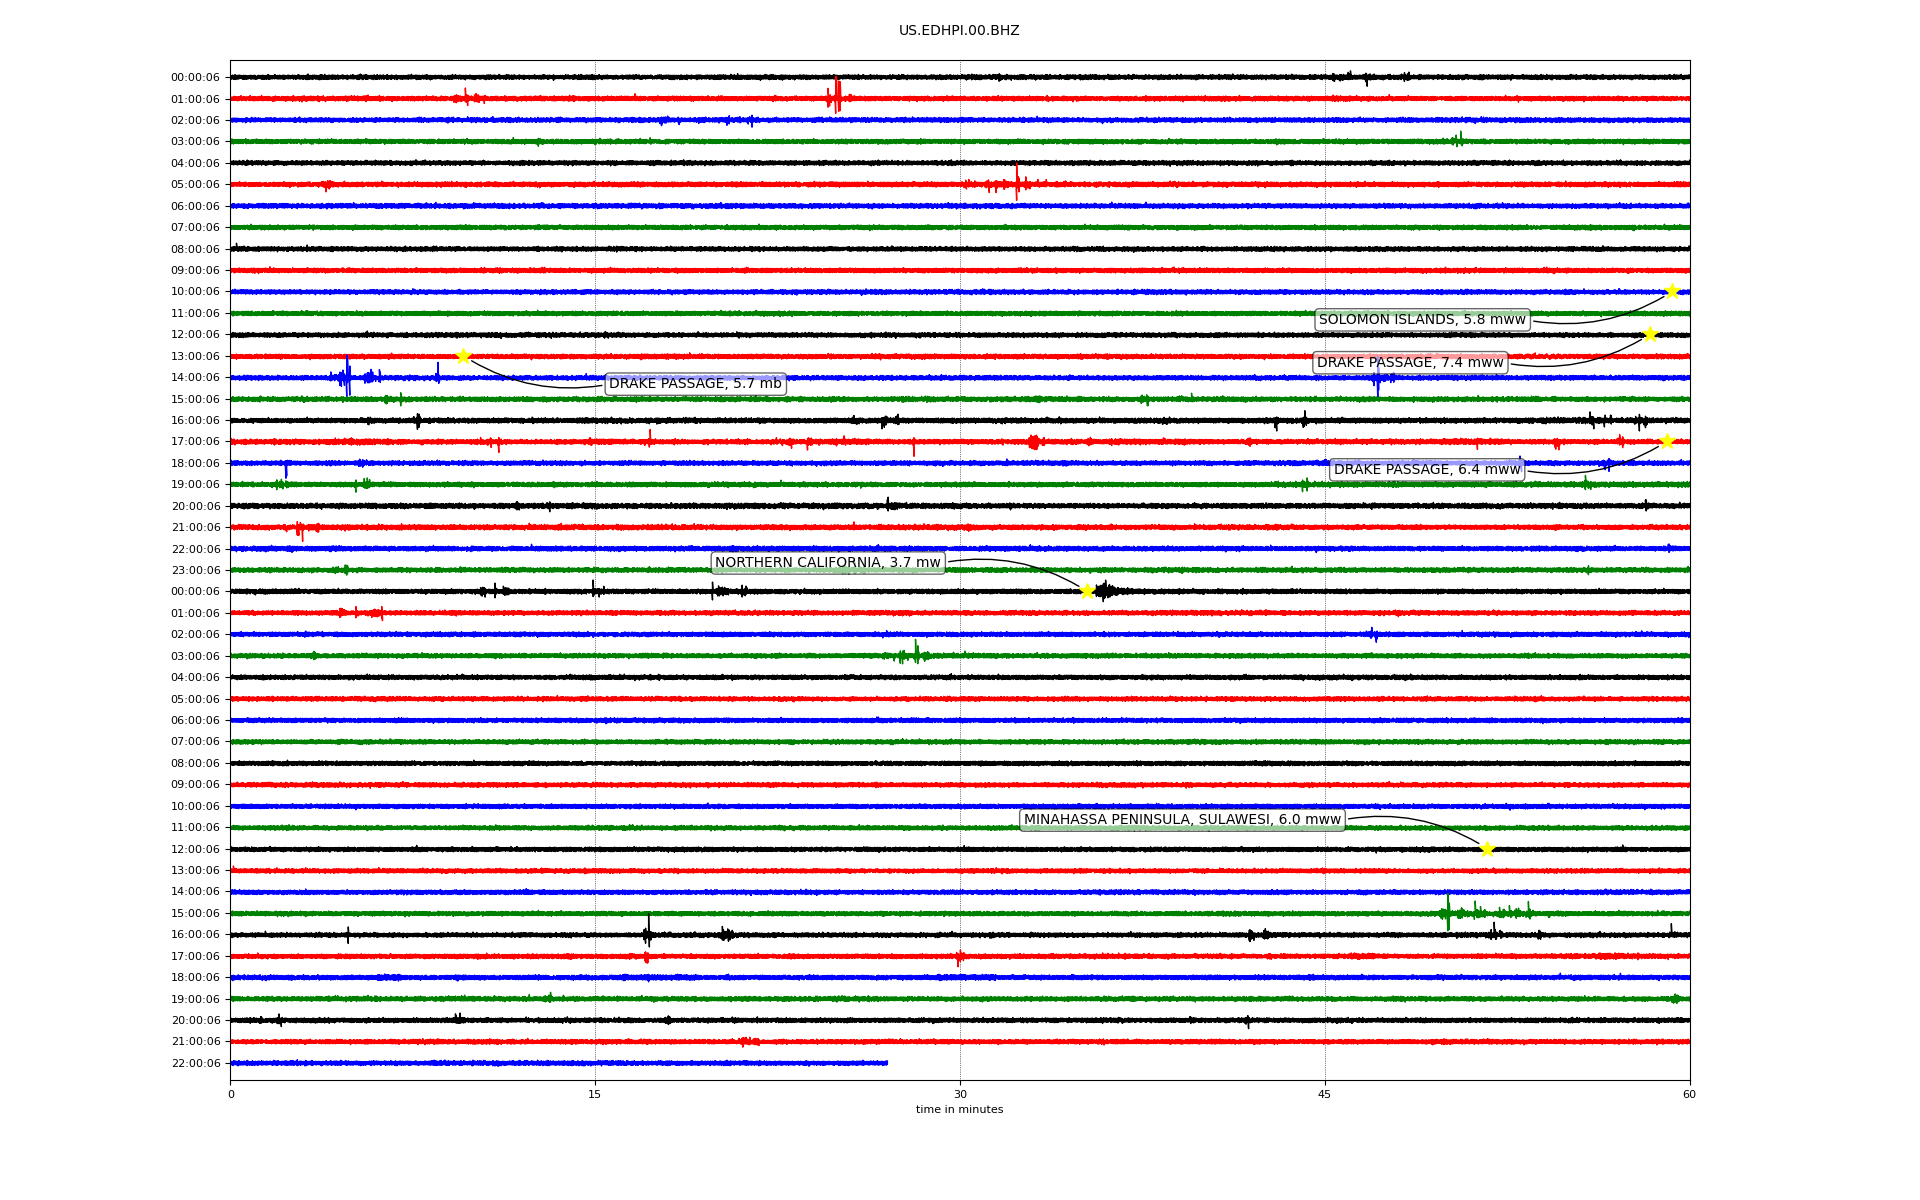Click the DRAKE PASSAGE, 7.4 mww annotation label
1920x1200 pixels.
coord(1410,363)
